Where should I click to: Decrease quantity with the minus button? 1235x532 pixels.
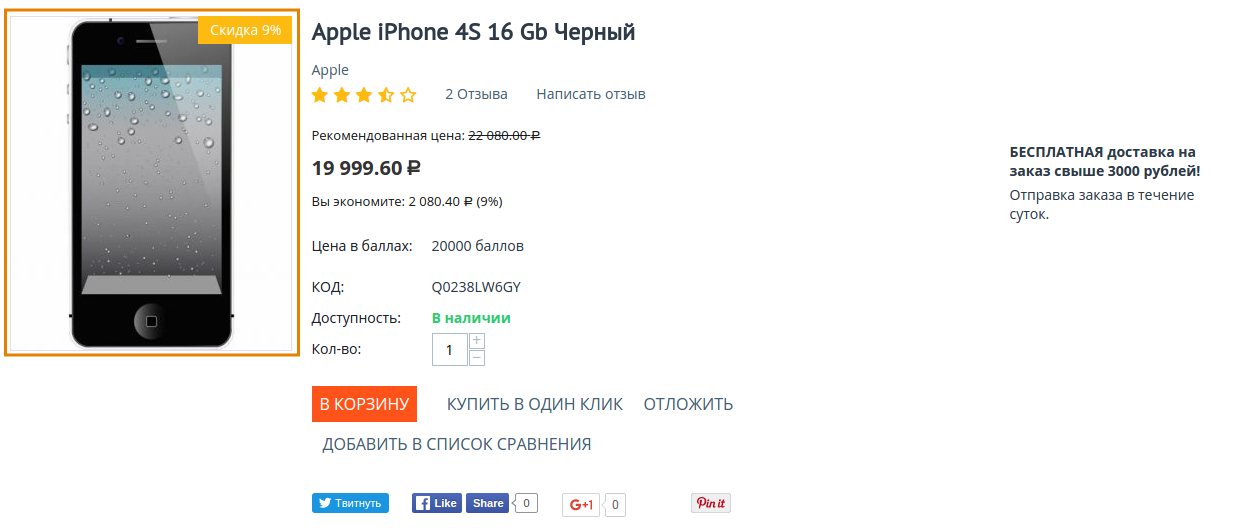pyautogui.click(x=477, y=357)
